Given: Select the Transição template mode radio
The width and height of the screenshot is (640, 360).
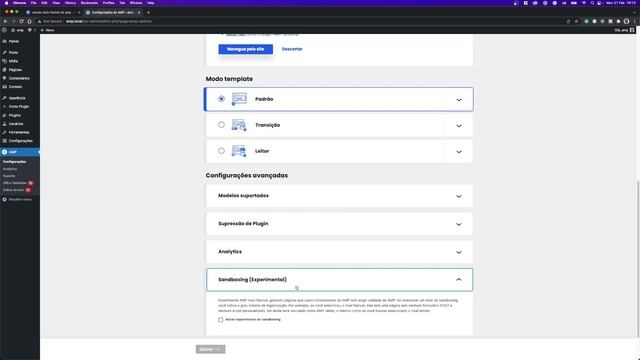Looking at the screenshot, I should 221,125.
